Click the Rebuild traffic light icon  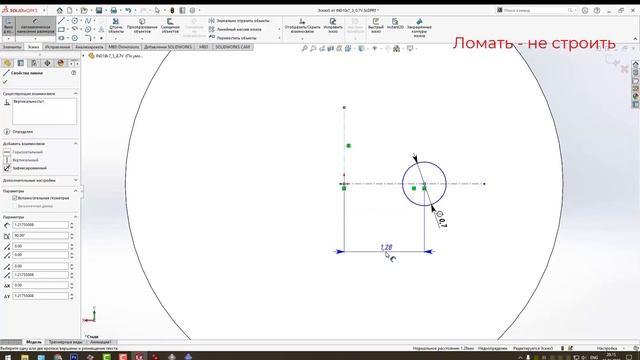pyautogui.click(x=172, y=10)
